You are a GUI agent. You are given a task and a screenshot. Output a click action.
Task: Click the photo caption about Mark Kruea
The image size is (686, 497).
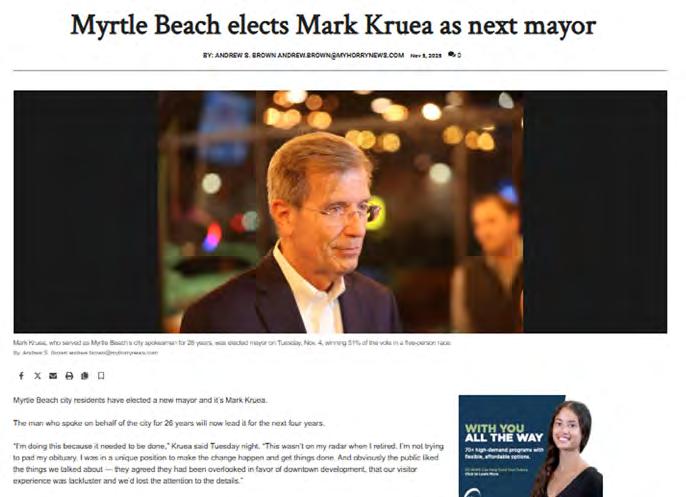pyautogui.click(x=232, y=343)
